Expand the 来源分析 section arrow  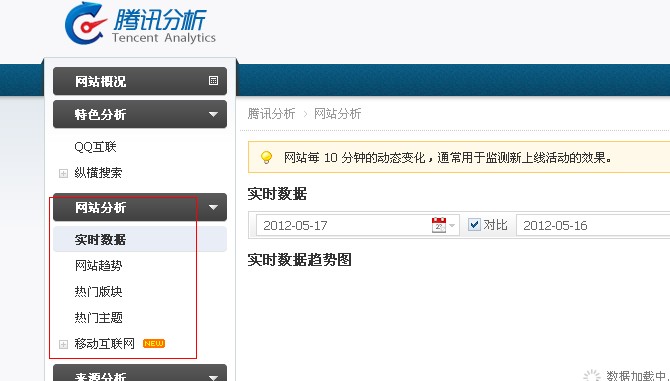coord(213,377)
